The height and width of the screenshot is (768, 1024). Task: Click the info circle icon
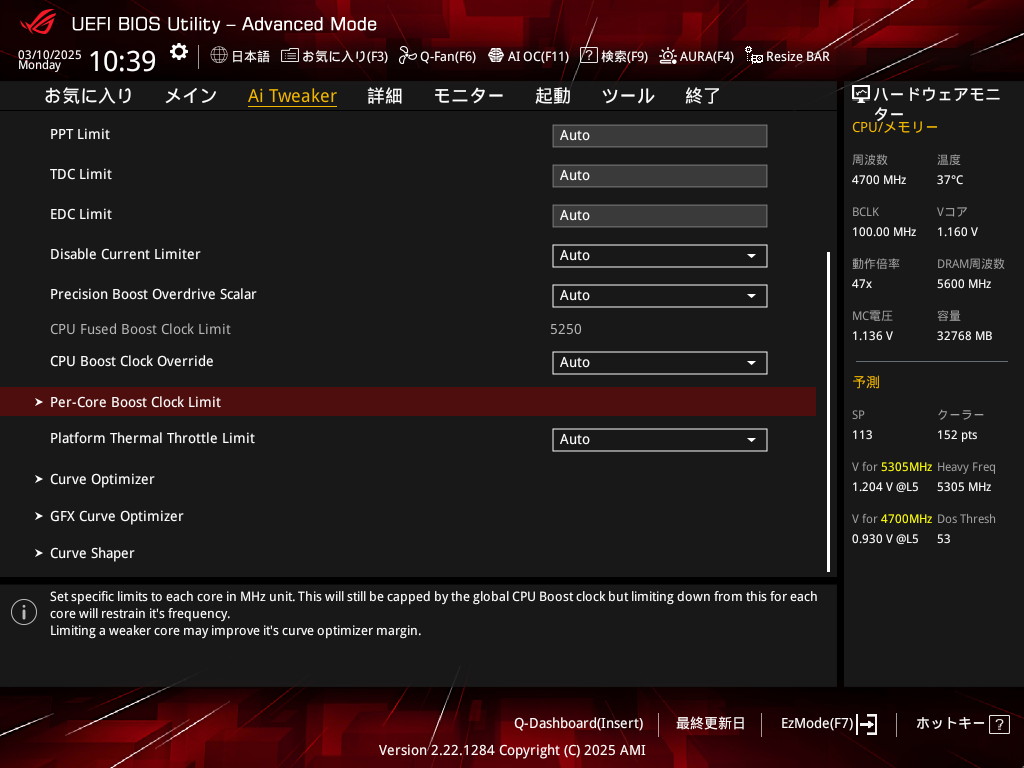click(24, 612)
